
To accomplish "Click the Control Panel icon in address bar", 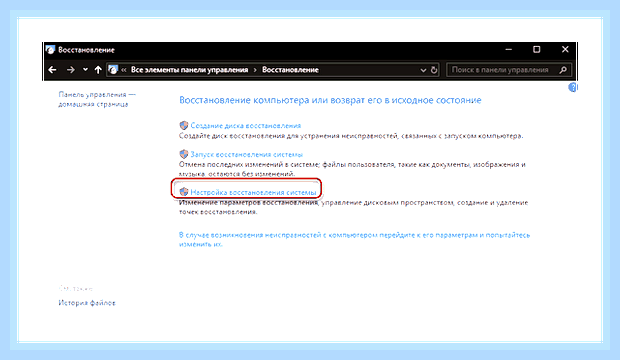I will [x=113, y=70].
